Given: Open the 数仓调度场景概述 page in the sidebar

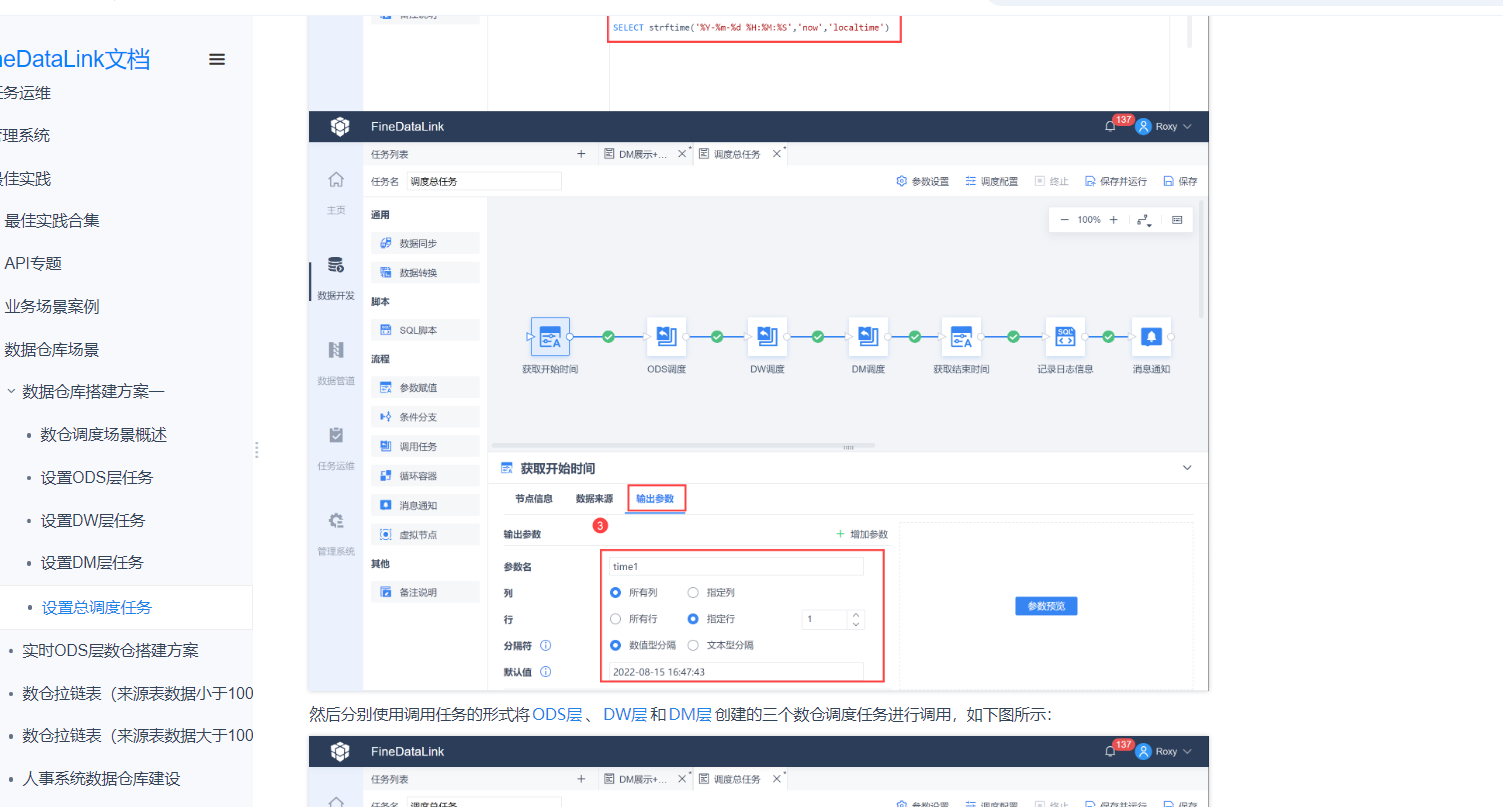Looking at the screenshot, I should [103, 435].
